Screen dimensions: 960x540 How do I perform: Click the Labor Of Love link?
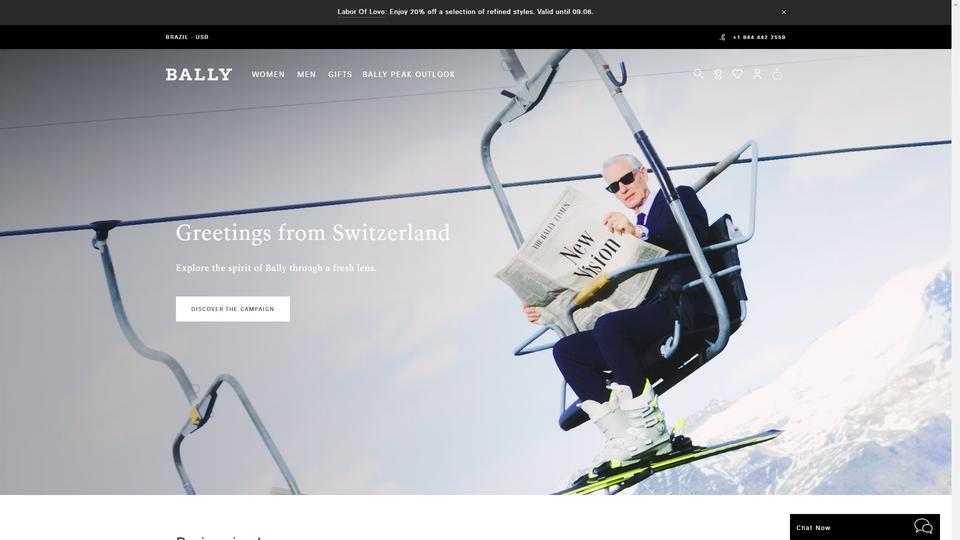(361, 12)
